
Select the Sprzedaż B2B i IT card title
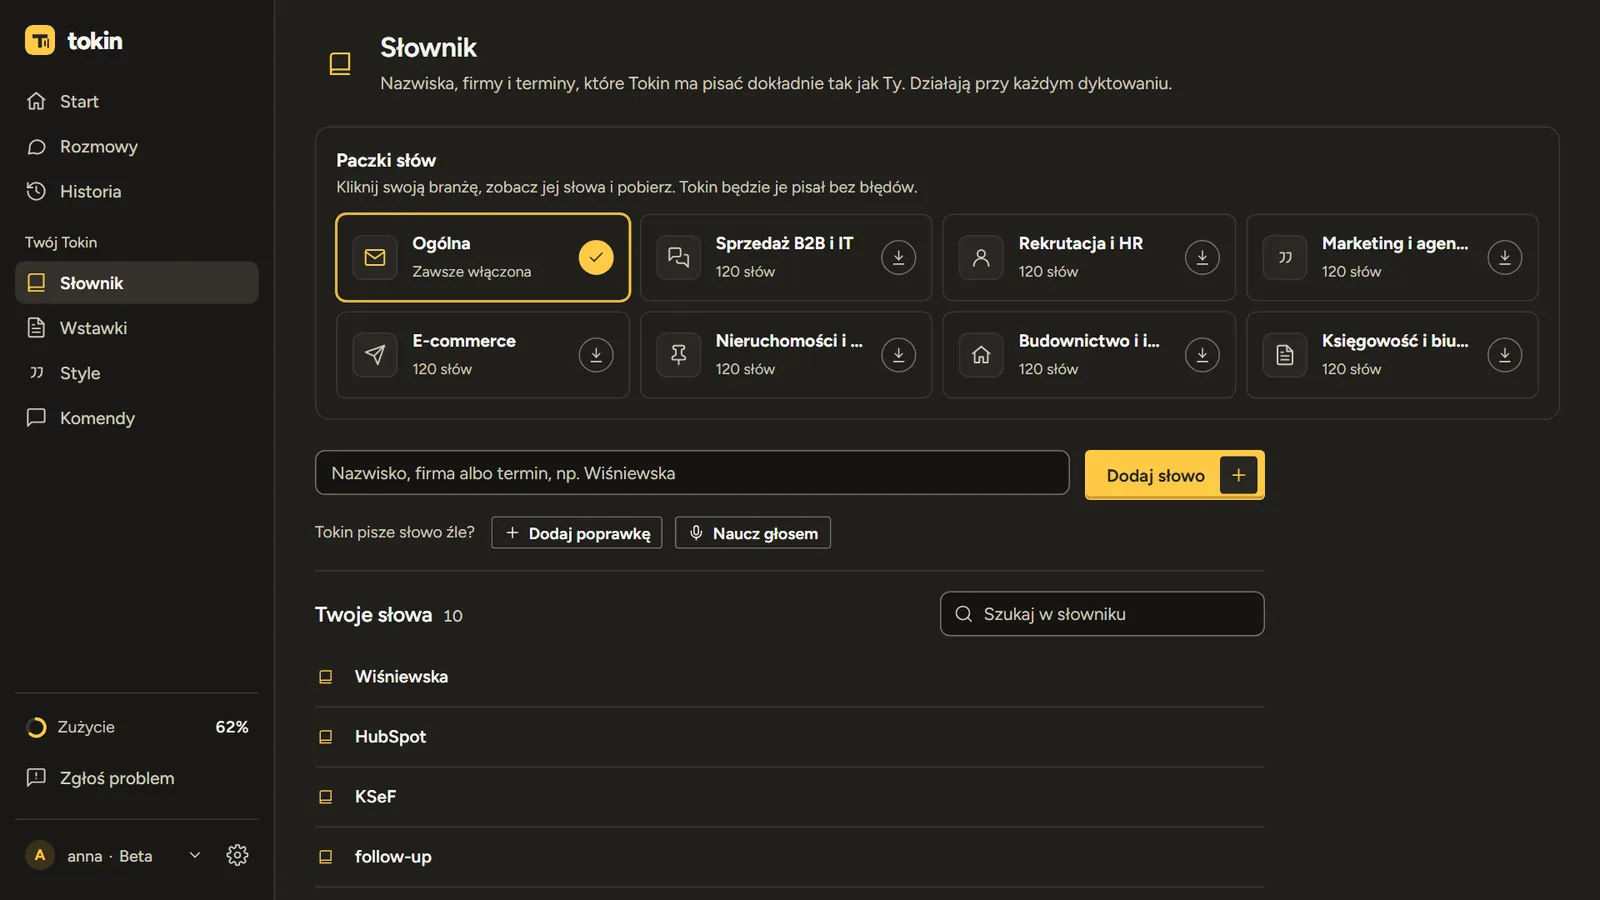[x=784, y=243]
